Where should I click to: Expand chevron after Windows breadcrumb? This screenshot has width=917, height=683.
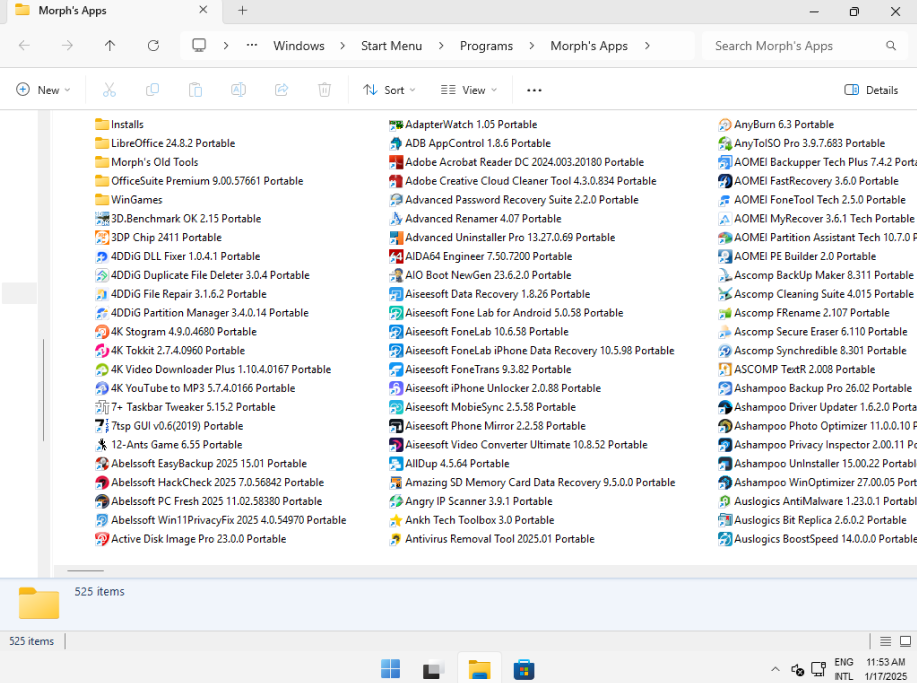point(342,46)
